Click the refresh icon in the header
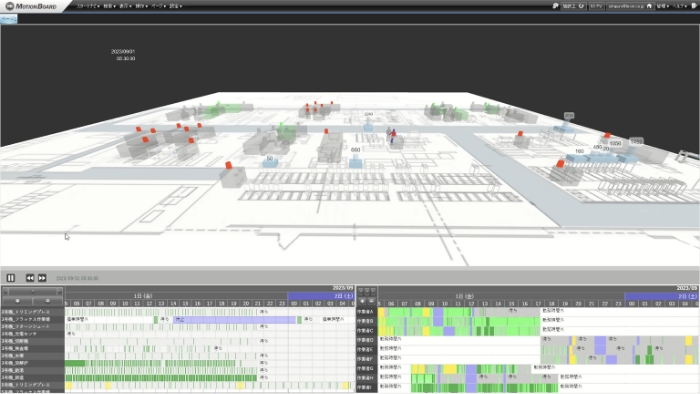 coord(581,6)
